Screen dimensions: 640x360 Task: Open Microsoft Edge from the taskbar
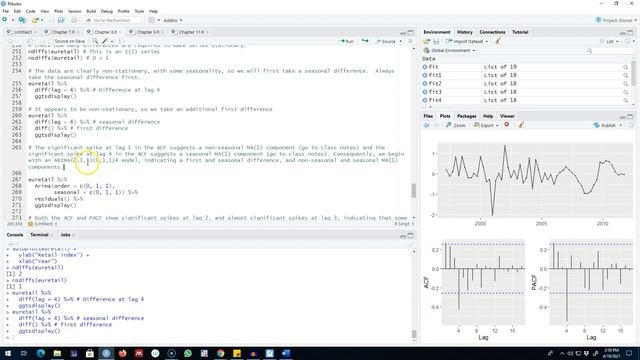[x=41, y=353]
